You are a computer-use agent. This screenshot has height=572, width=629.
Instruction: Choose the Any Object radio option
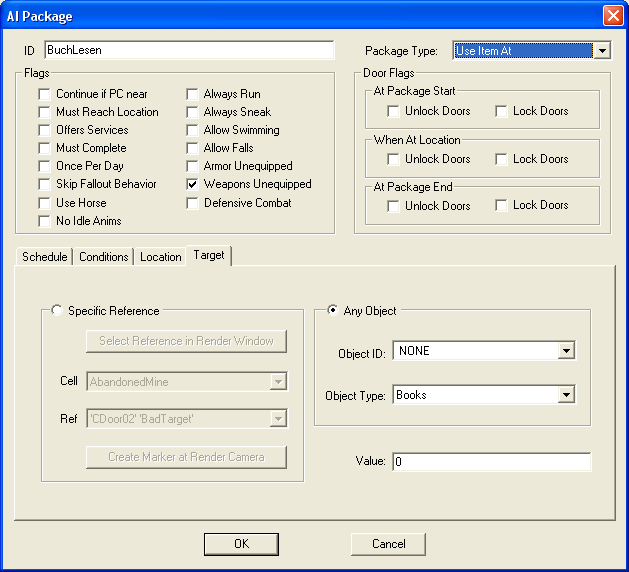(x=332, y=311)
